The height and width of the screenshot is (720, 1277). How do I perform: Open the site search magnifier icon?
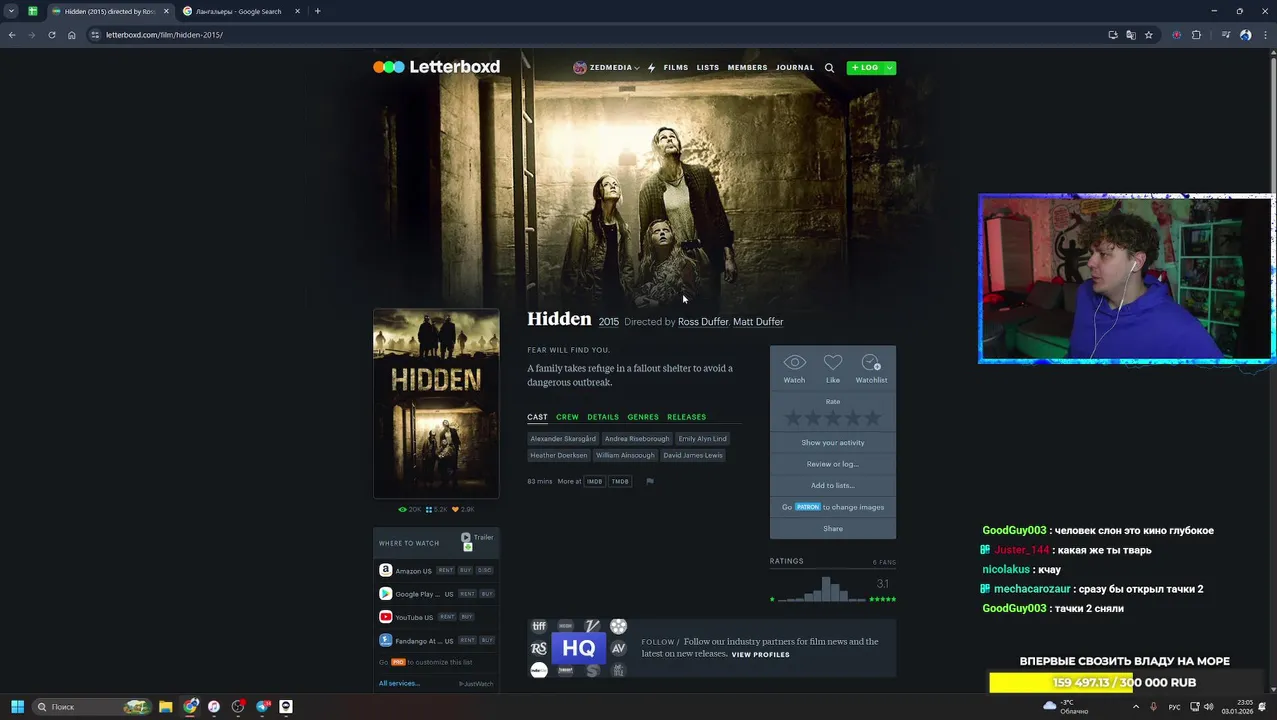tap(829, 68)
